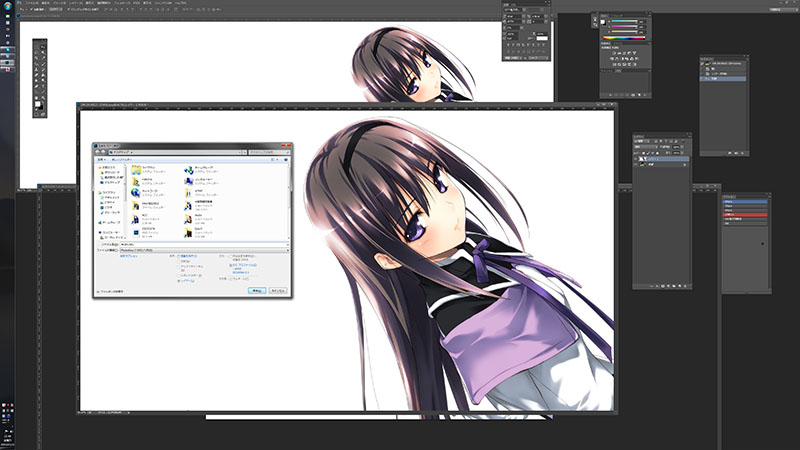Open the Libraries folder icon in file list
800x450 pixels.
[x=136, y=170]
